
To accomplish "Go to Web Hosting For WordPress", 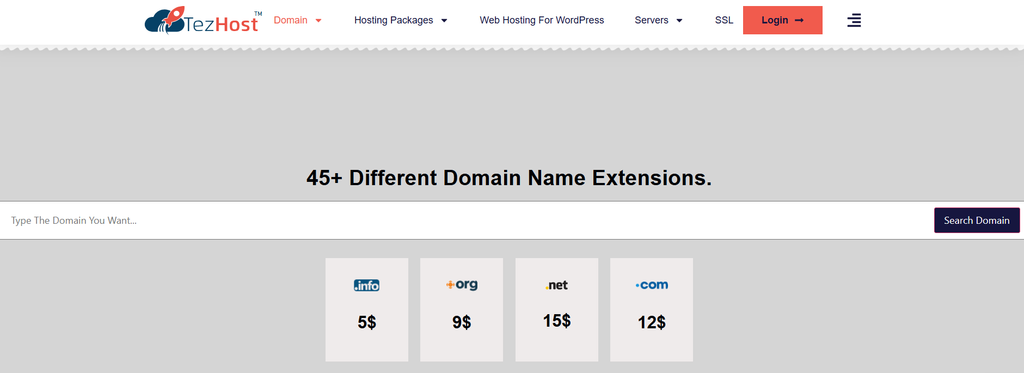I will [x=542, y=20].
